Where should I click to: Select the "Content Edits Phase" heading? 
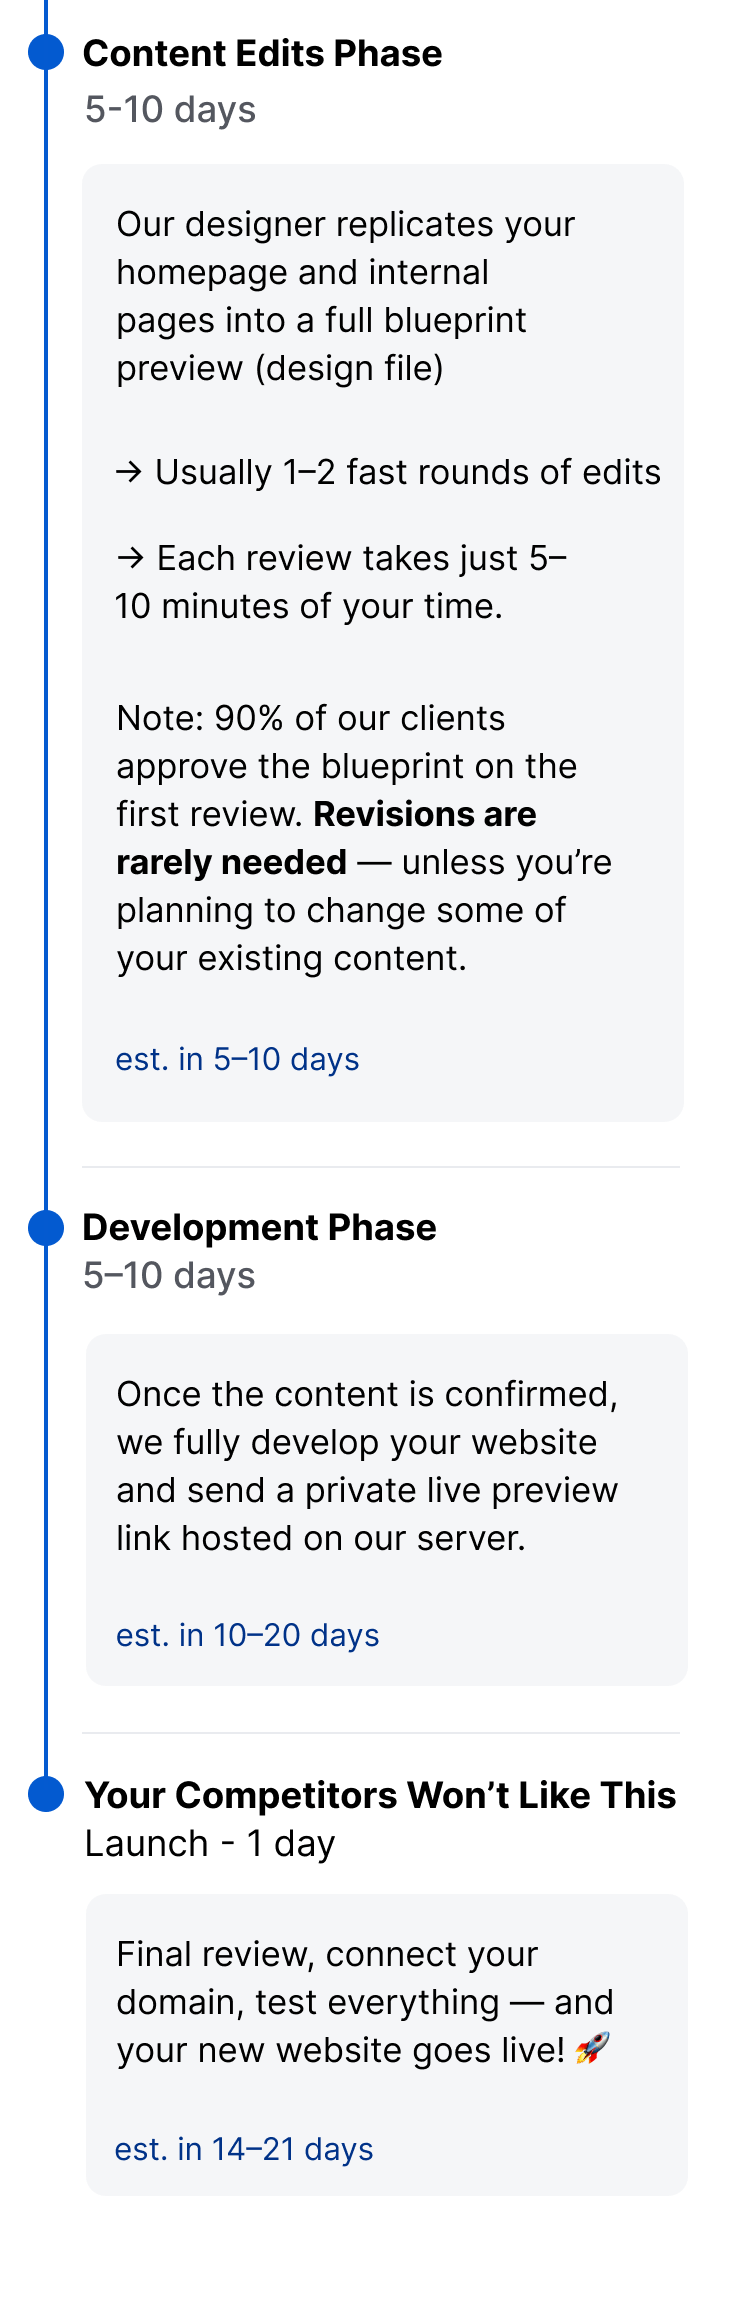coord(262,54)
